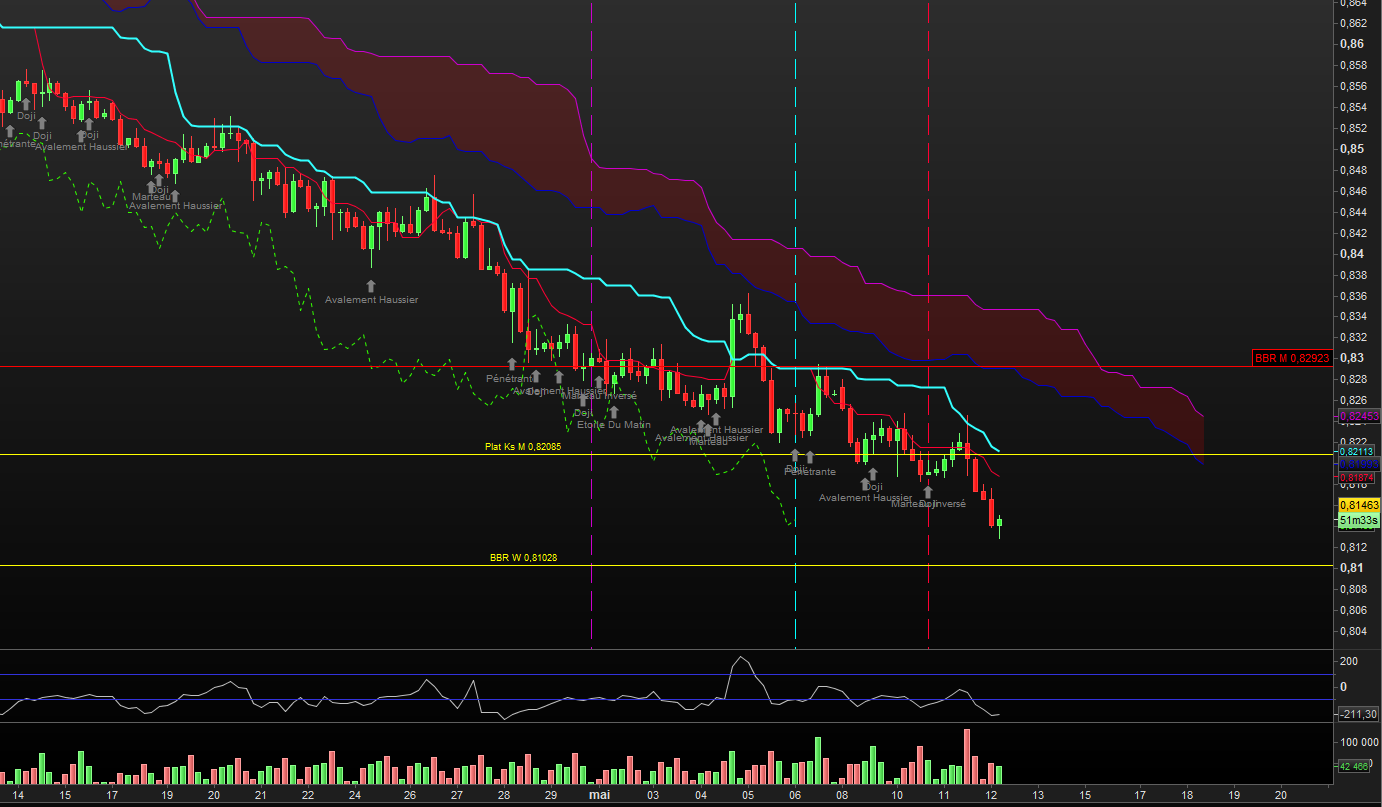Click the arrow above the Pénétrant pattern label
The width and height of the screenshot is (1382, 807).
513,365
